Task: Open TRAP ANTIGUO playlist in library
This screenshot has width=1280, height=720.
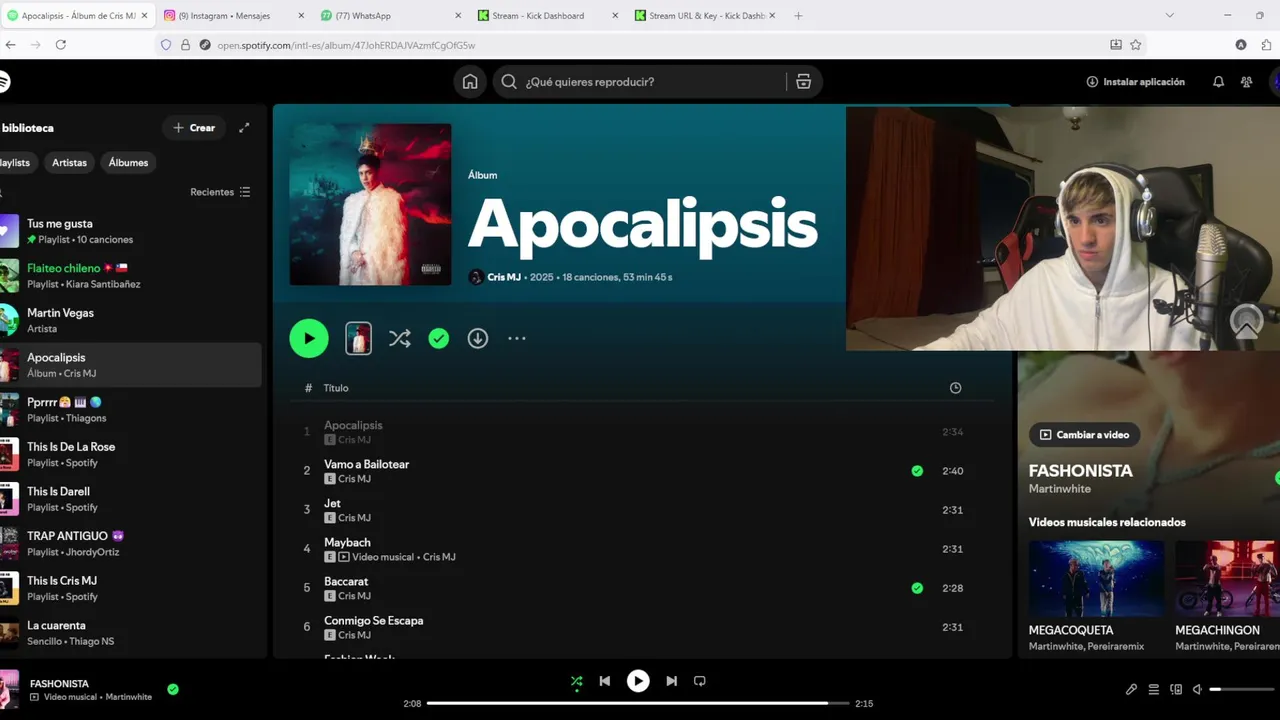Action: point(130,543)
